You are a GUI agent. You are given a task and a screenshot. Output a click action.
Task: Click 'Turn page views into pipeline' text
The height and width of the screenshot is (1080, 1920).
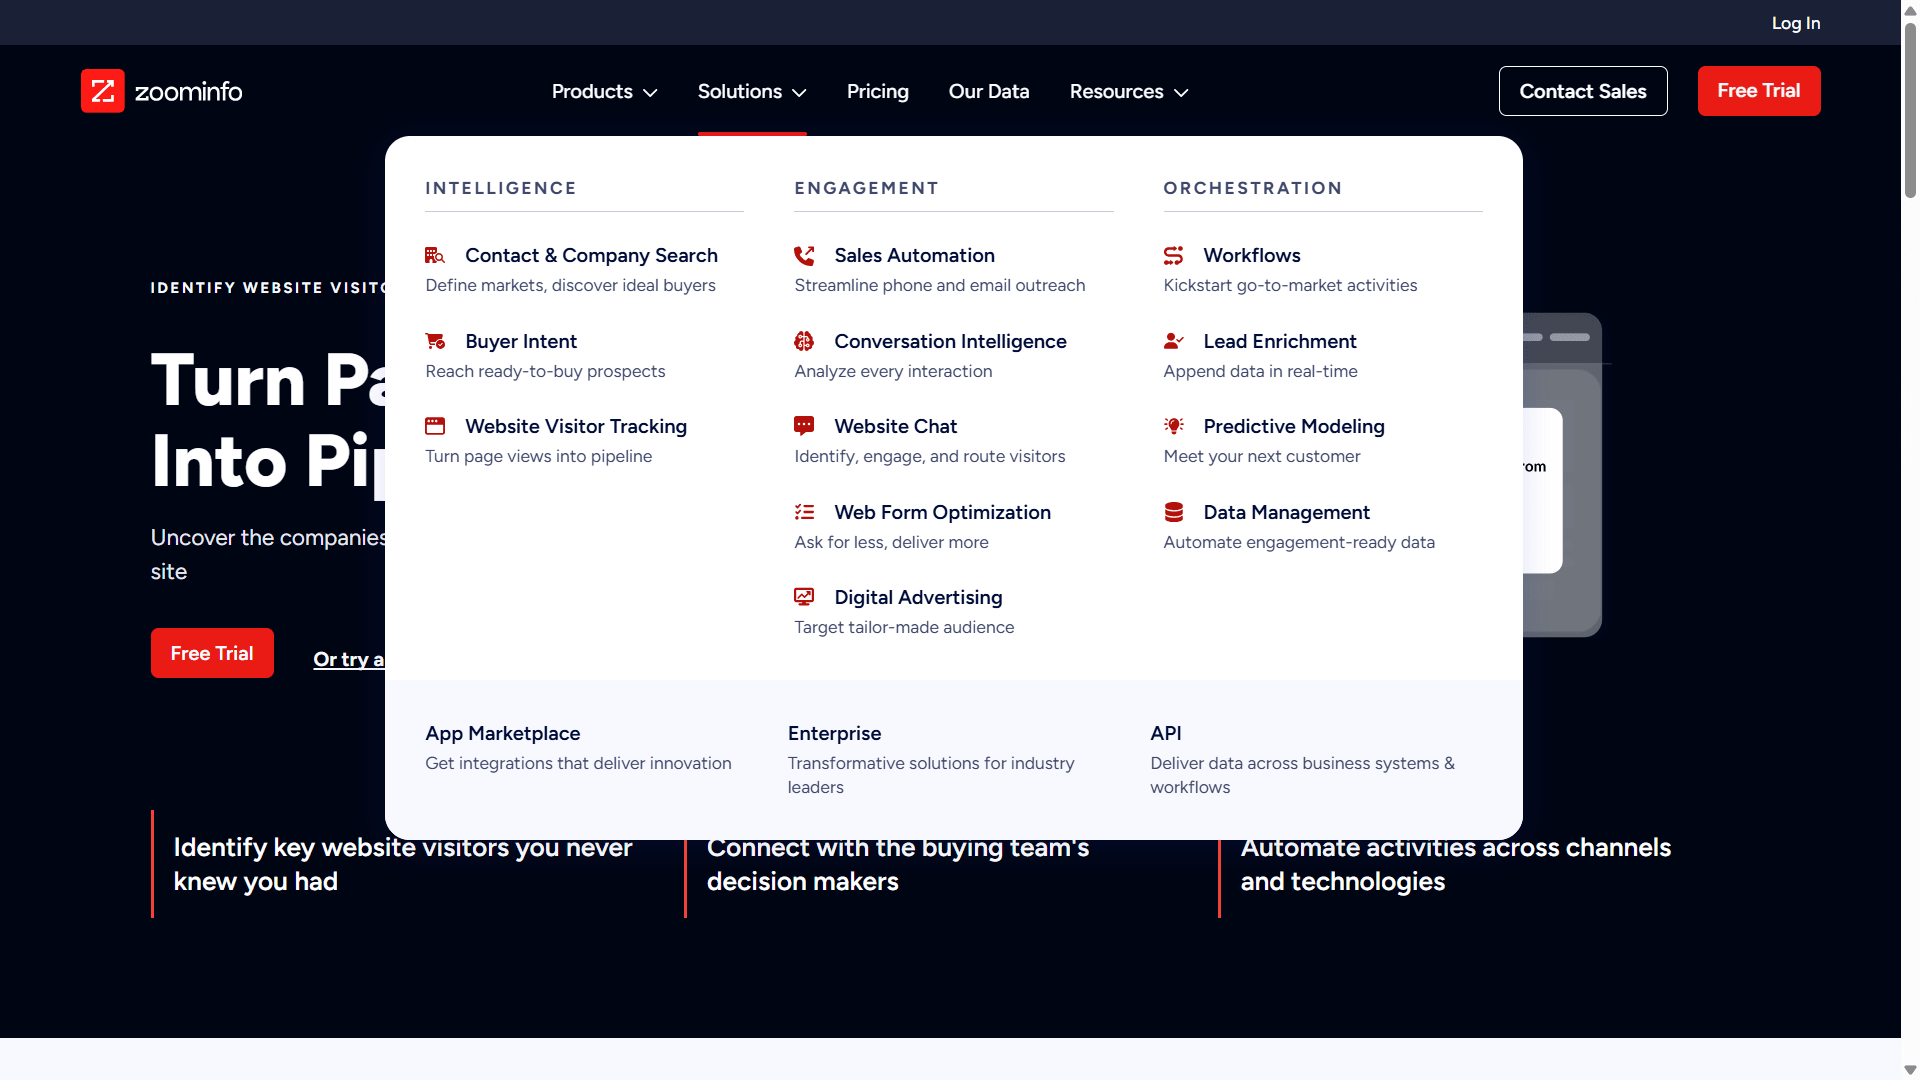[x=538, y=456]
